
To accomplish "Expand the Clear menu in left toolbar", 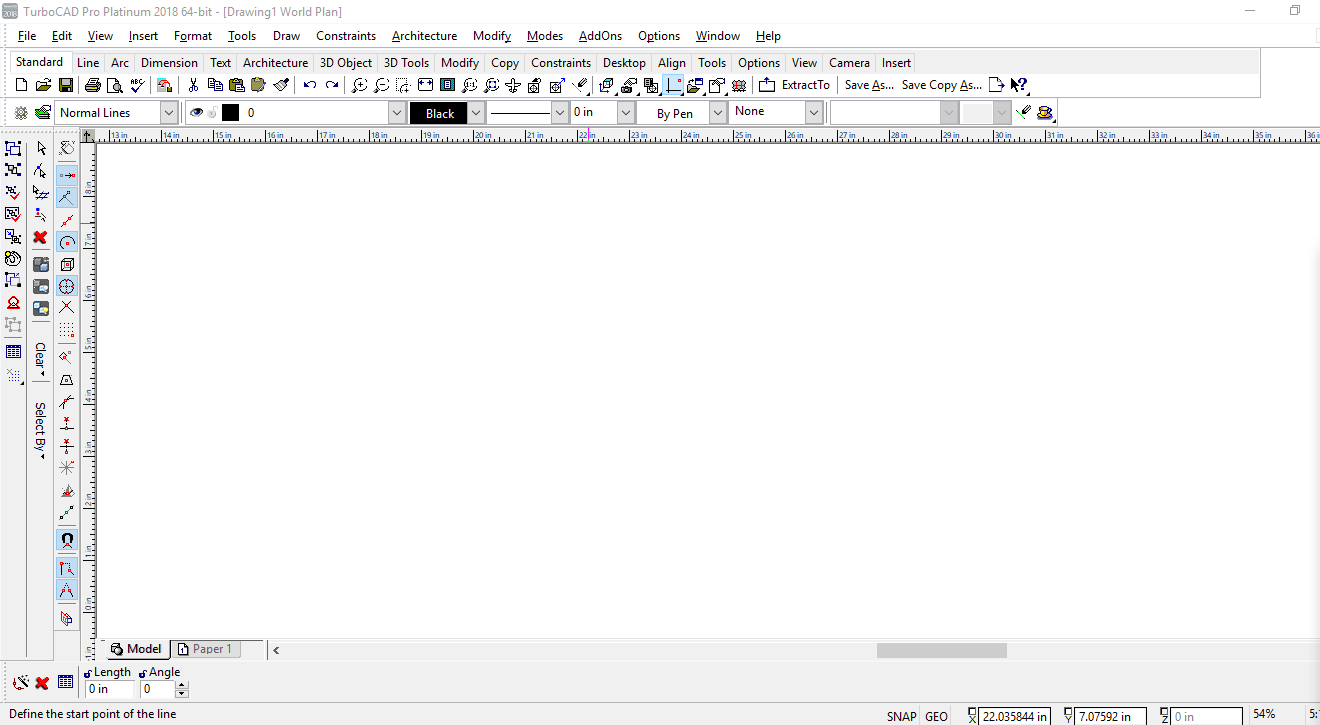I will pyautogui.click(x=40, y=359).
